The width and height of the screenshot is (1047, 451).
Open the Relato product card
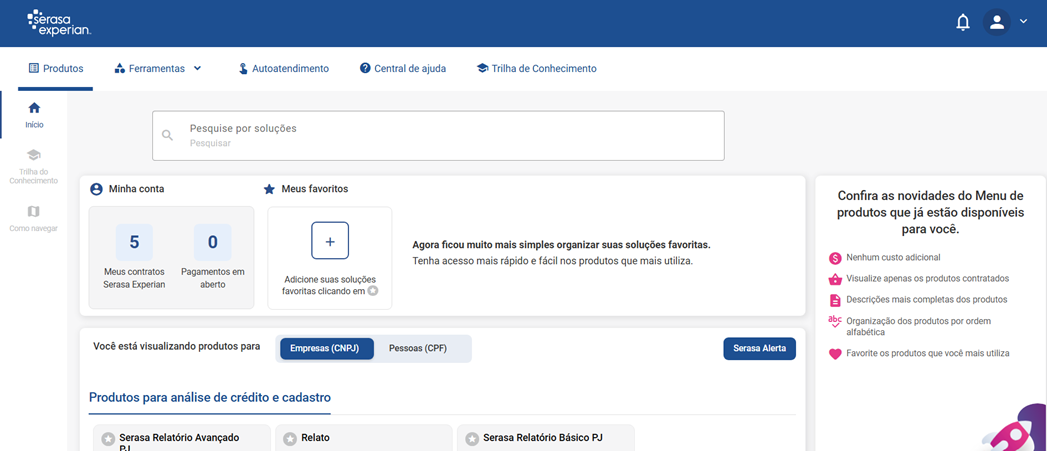[x=363, y=438]
